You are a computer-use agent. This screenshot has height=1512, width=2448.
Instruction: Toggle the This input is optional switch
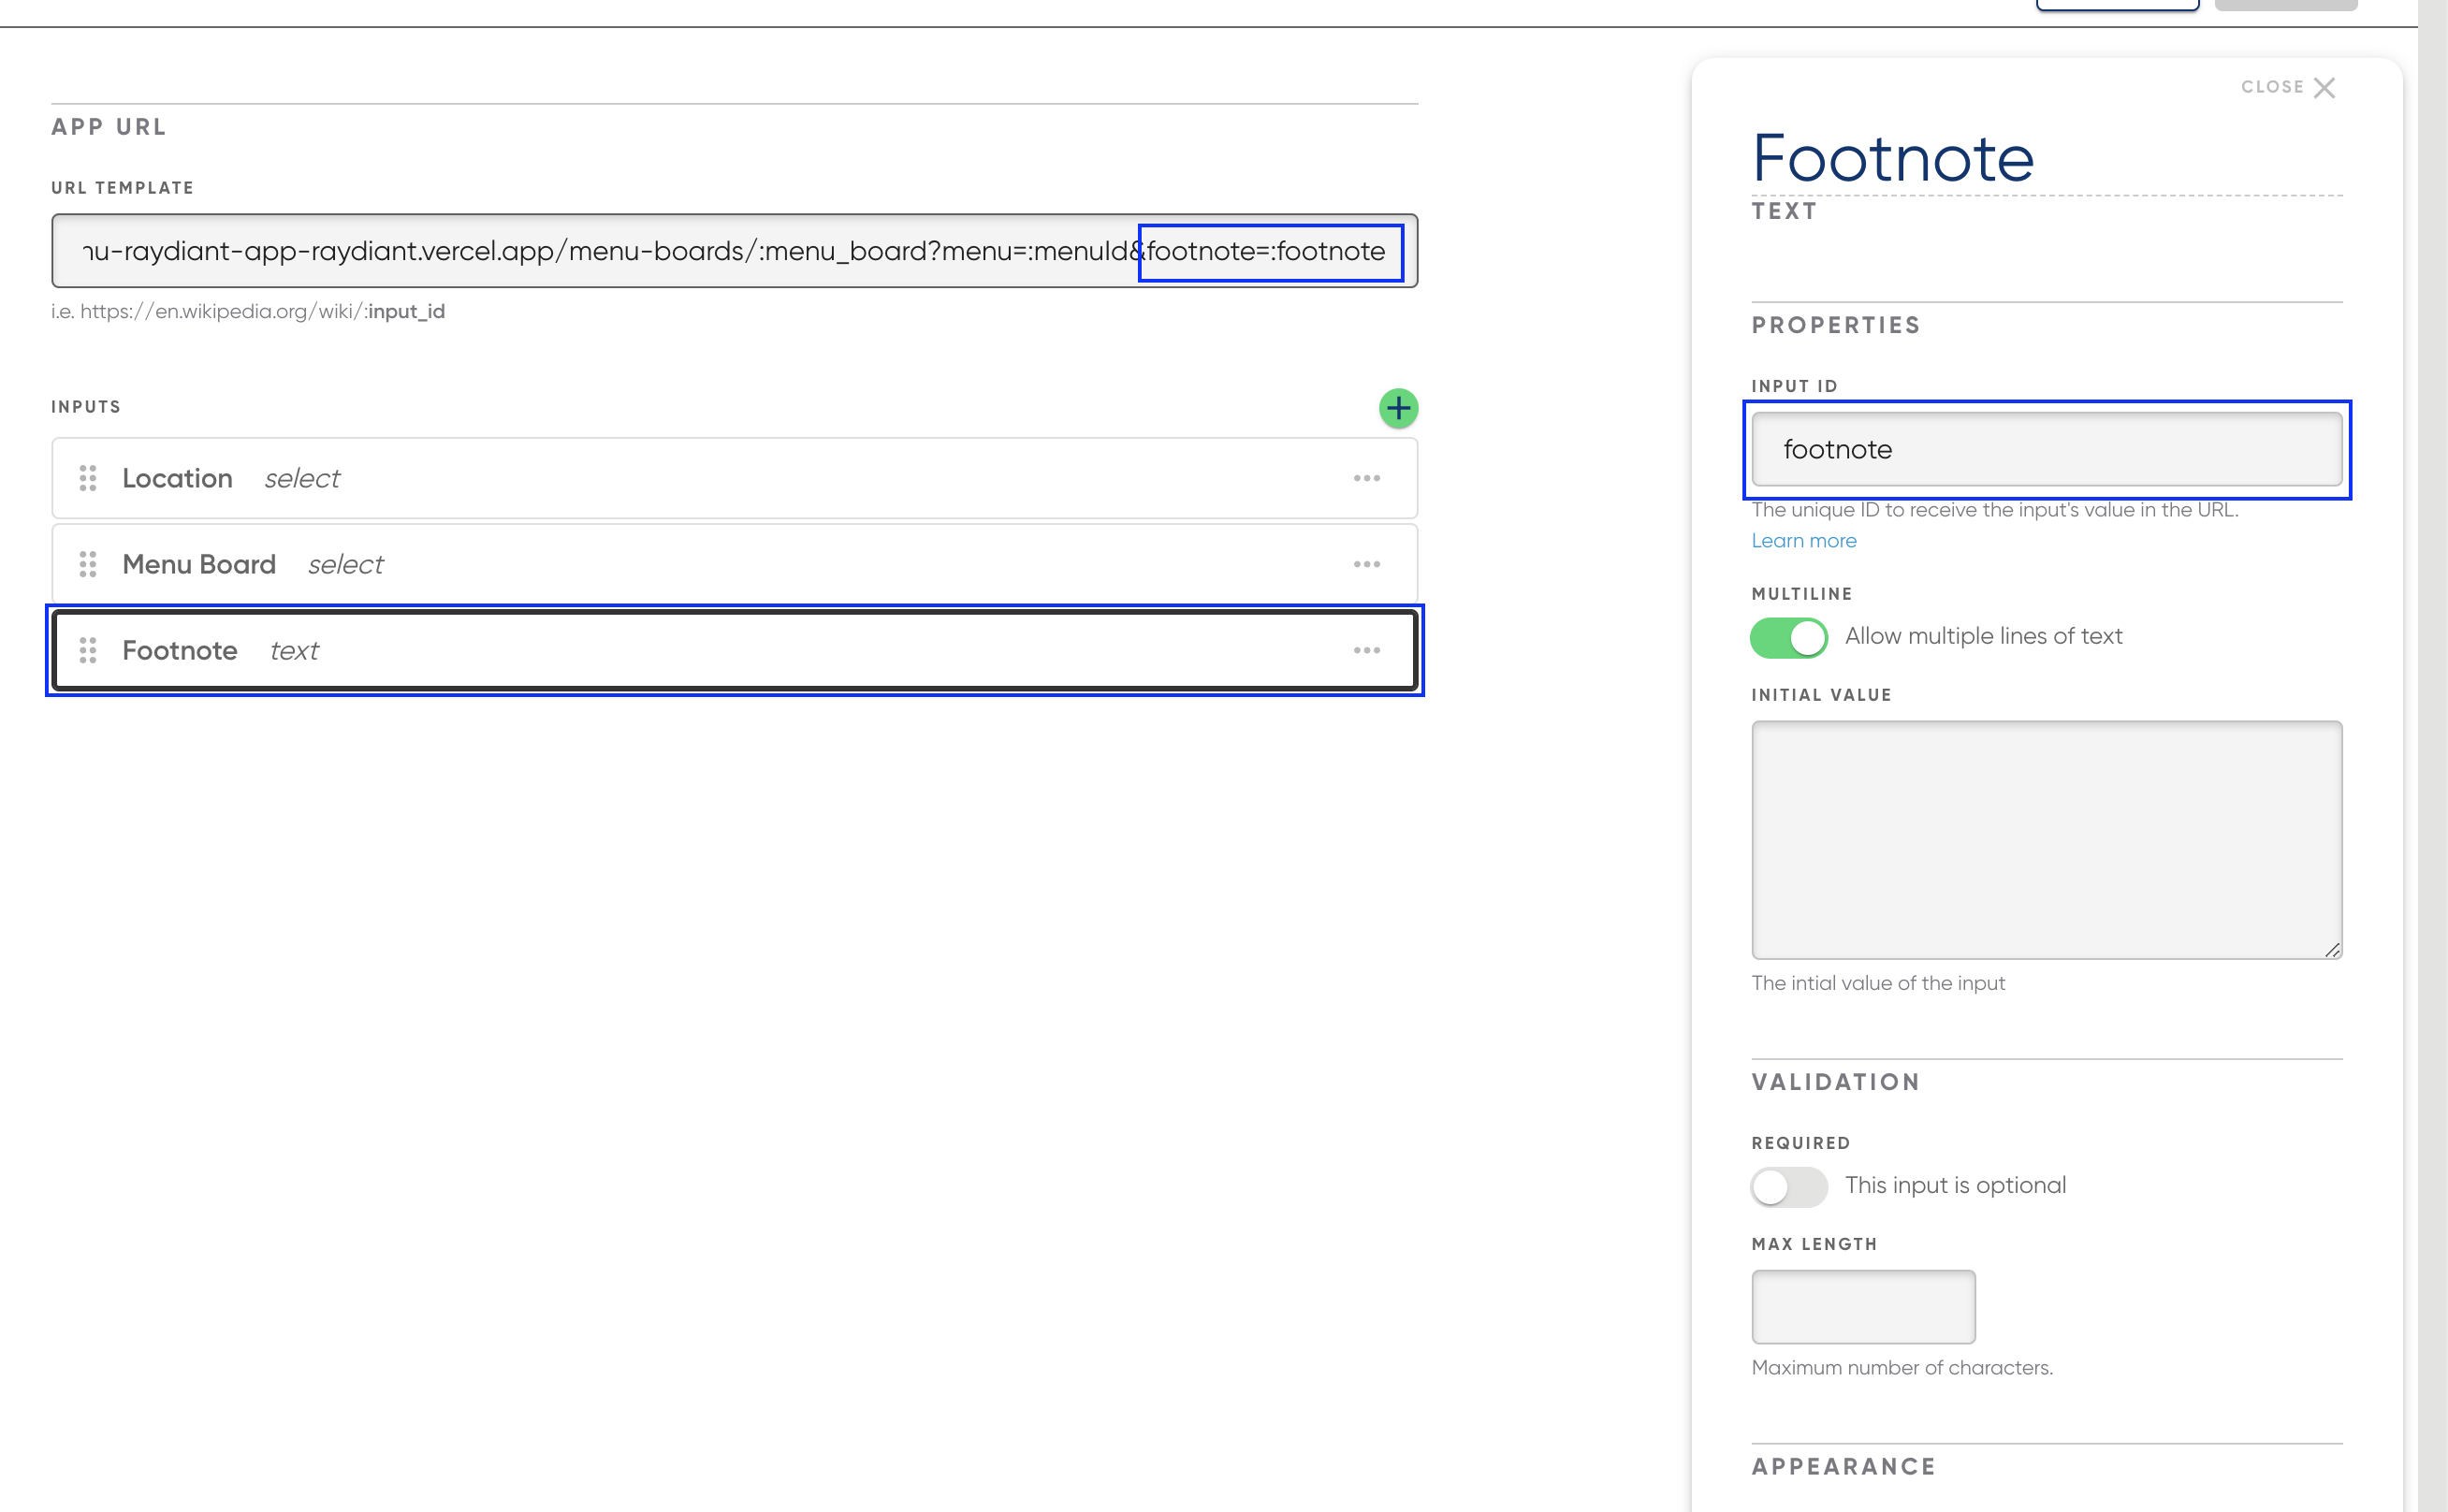1788,1187
